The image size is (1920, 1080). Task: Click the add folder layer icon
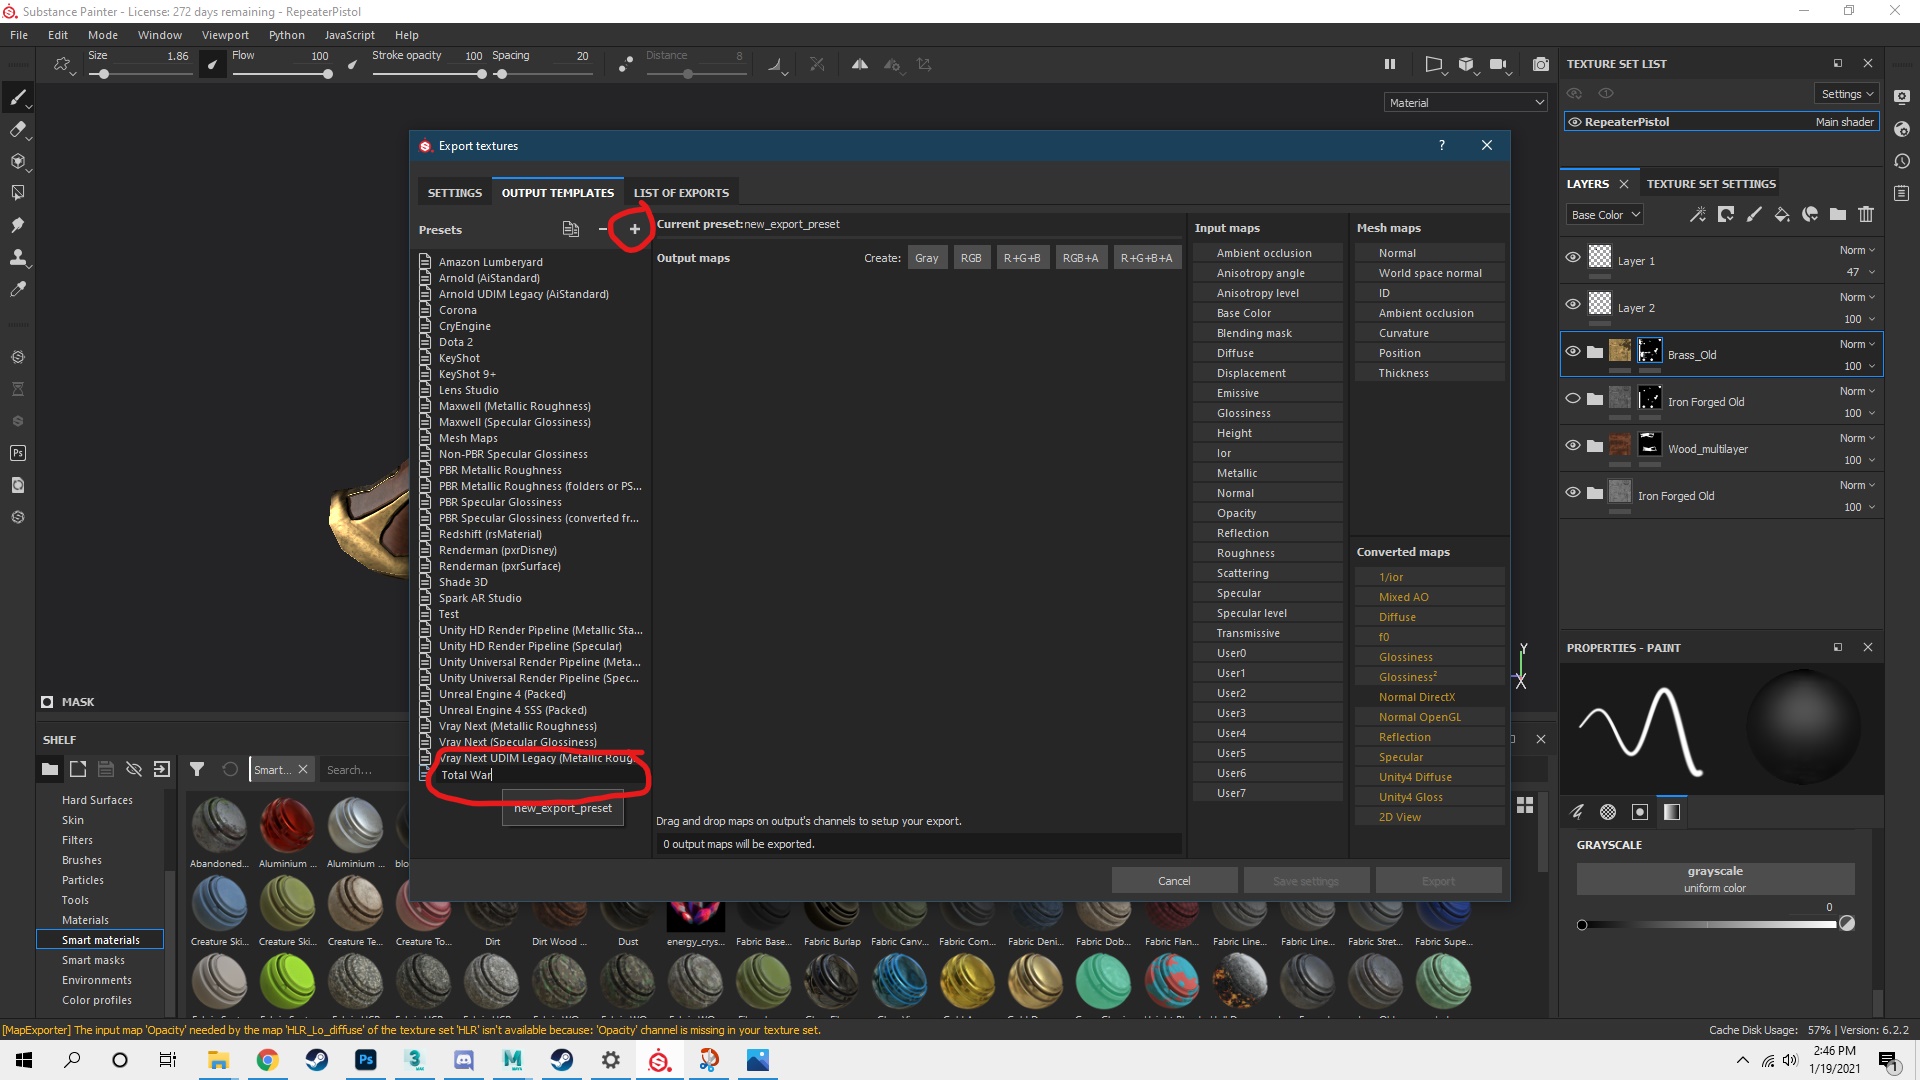(x=1838, y=214)
